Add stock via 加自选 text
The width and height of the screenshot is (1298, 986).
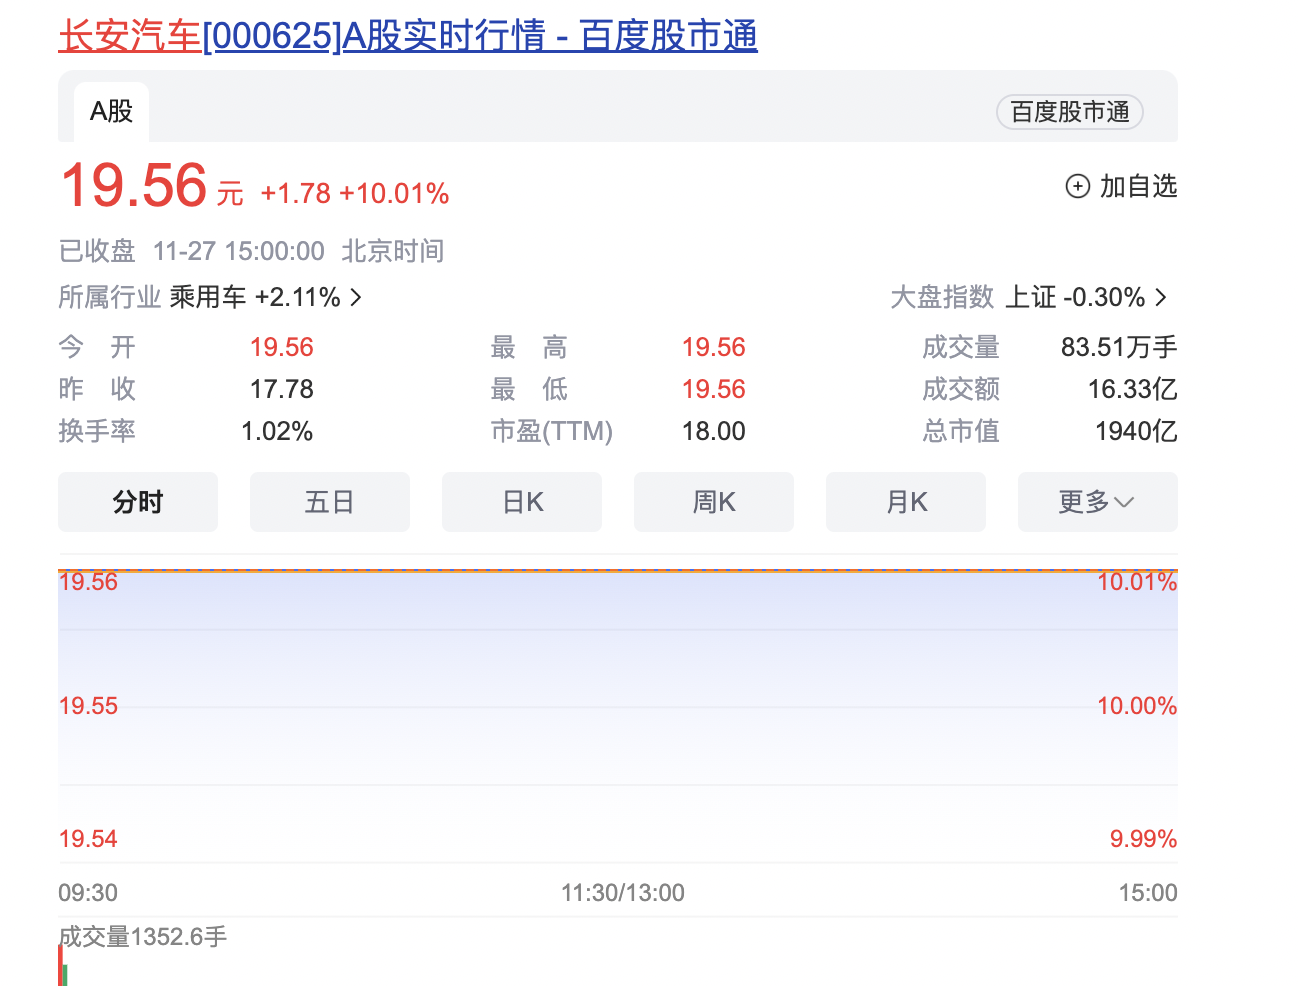pyautogui.click(x=1138, y=187)
